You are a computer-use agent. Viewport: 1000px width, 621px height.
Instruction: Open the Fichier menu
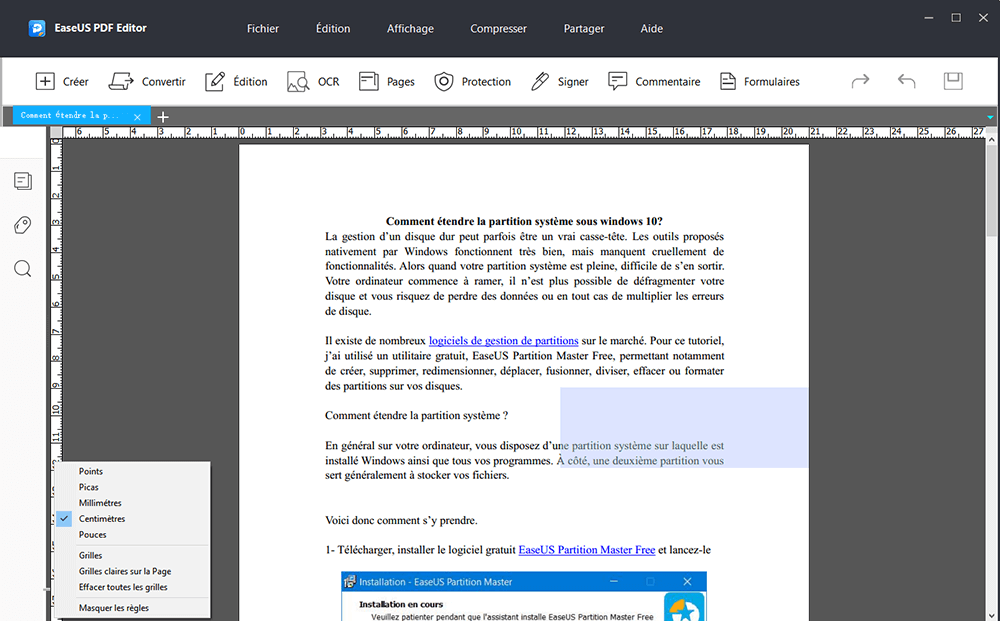click(263, 29)
